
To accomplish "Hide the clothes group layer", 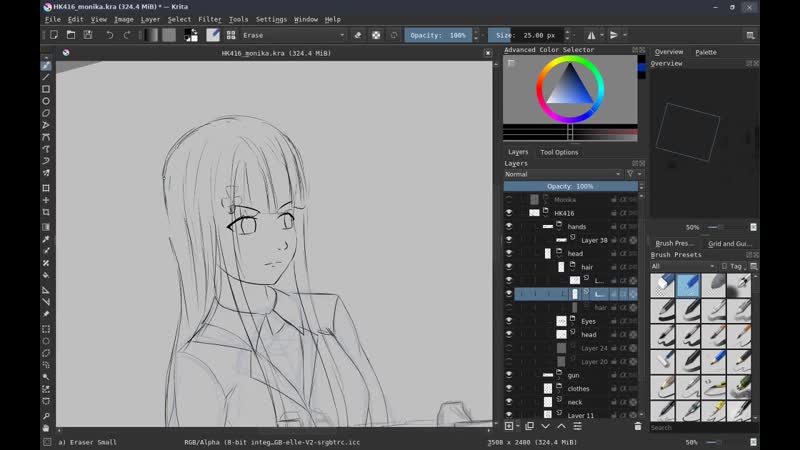I will coord(509,388).
